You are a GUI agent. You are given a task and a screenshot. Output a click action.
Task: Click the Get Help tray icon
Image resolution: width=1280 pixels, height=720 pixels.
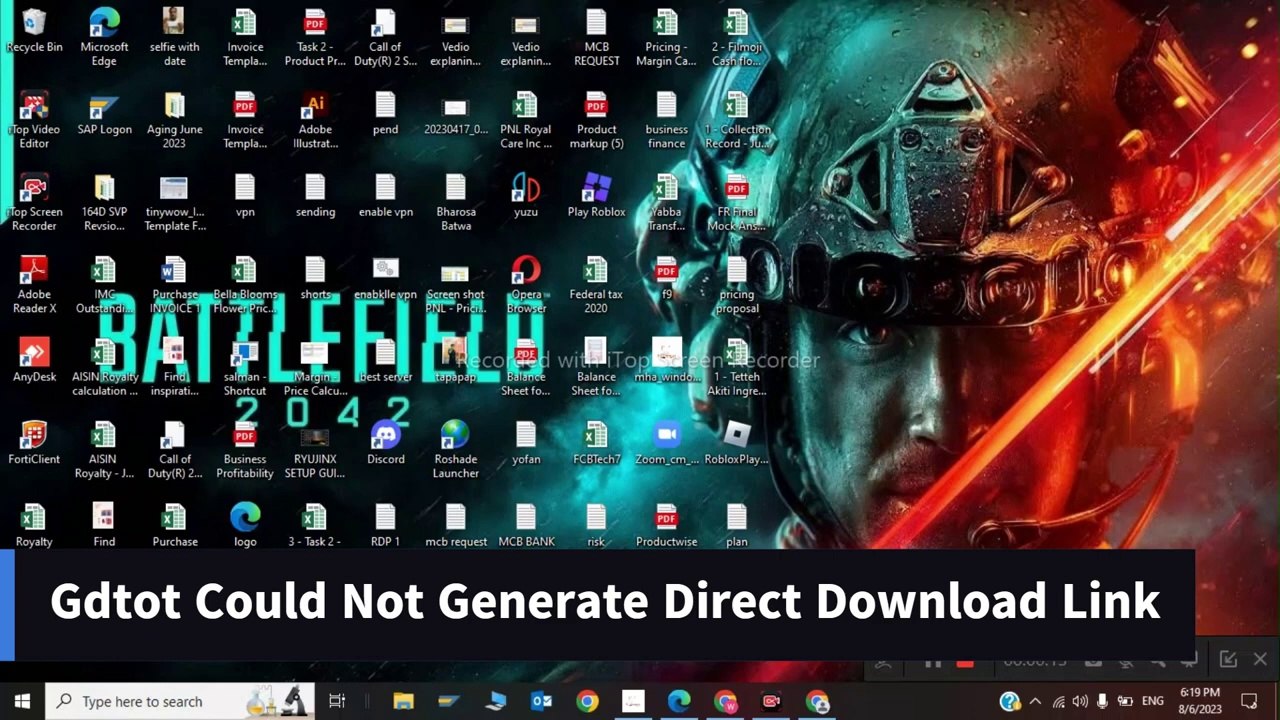1010,701
